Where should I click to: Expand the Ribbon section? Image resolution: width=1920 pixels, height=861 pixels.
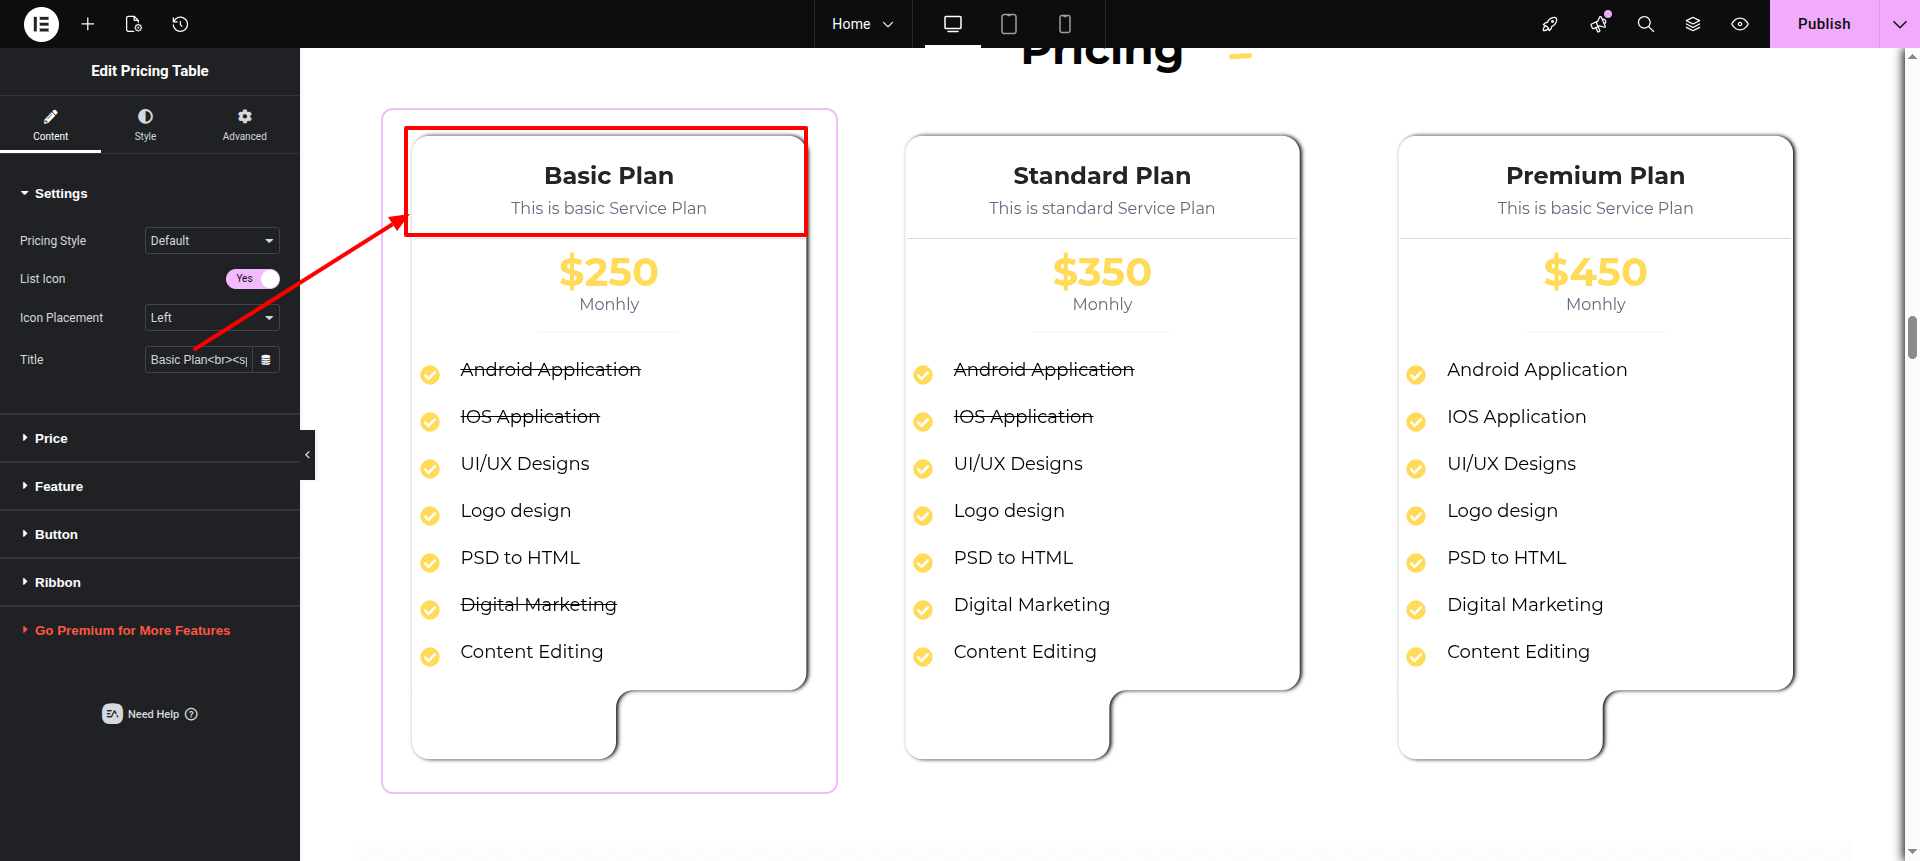click(58, 583)
